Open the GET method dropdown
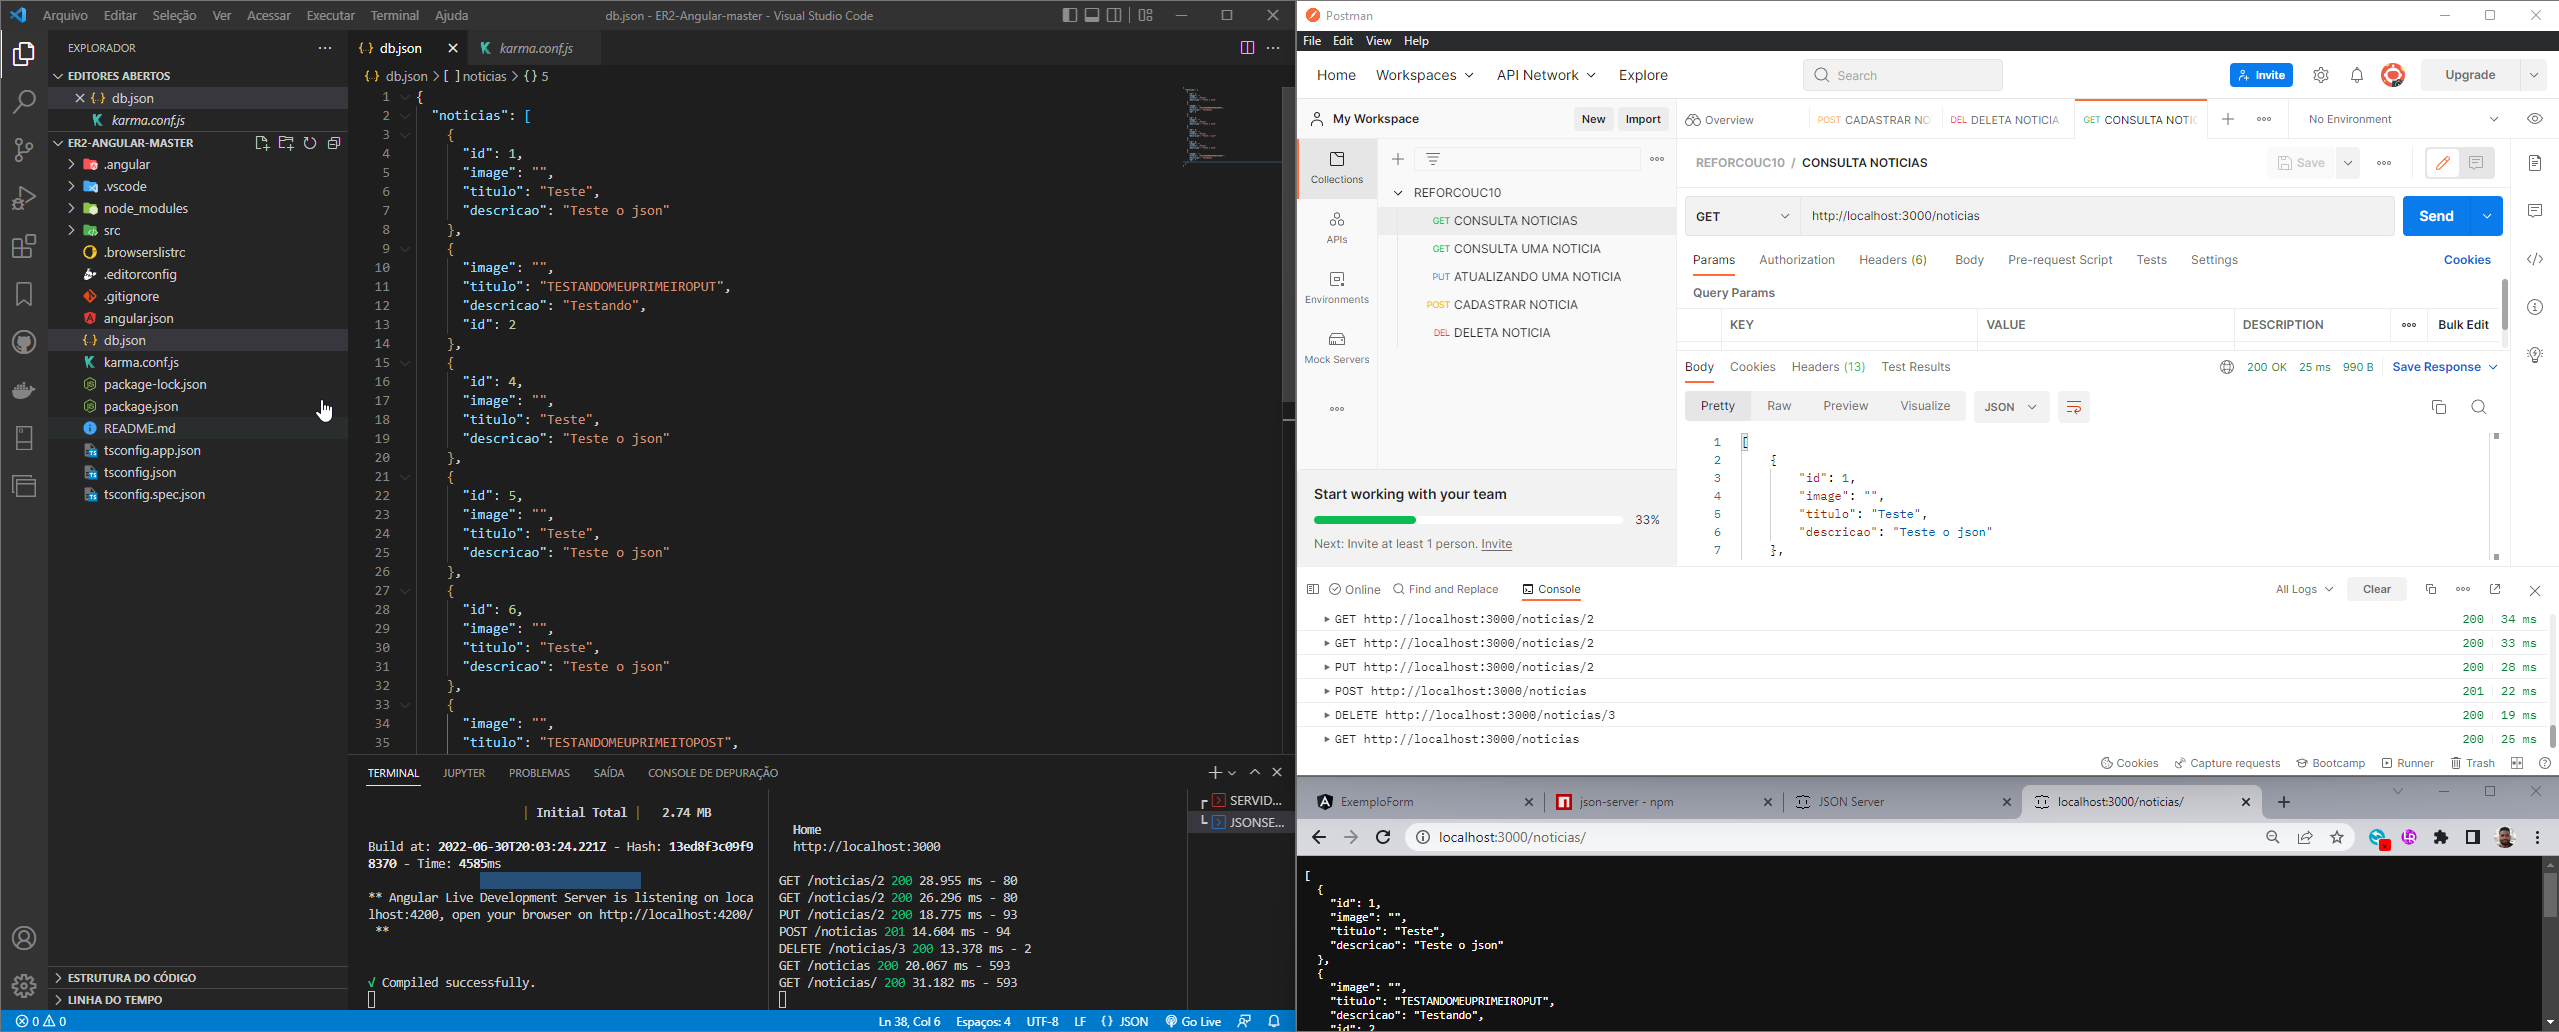 [1740, 215]
